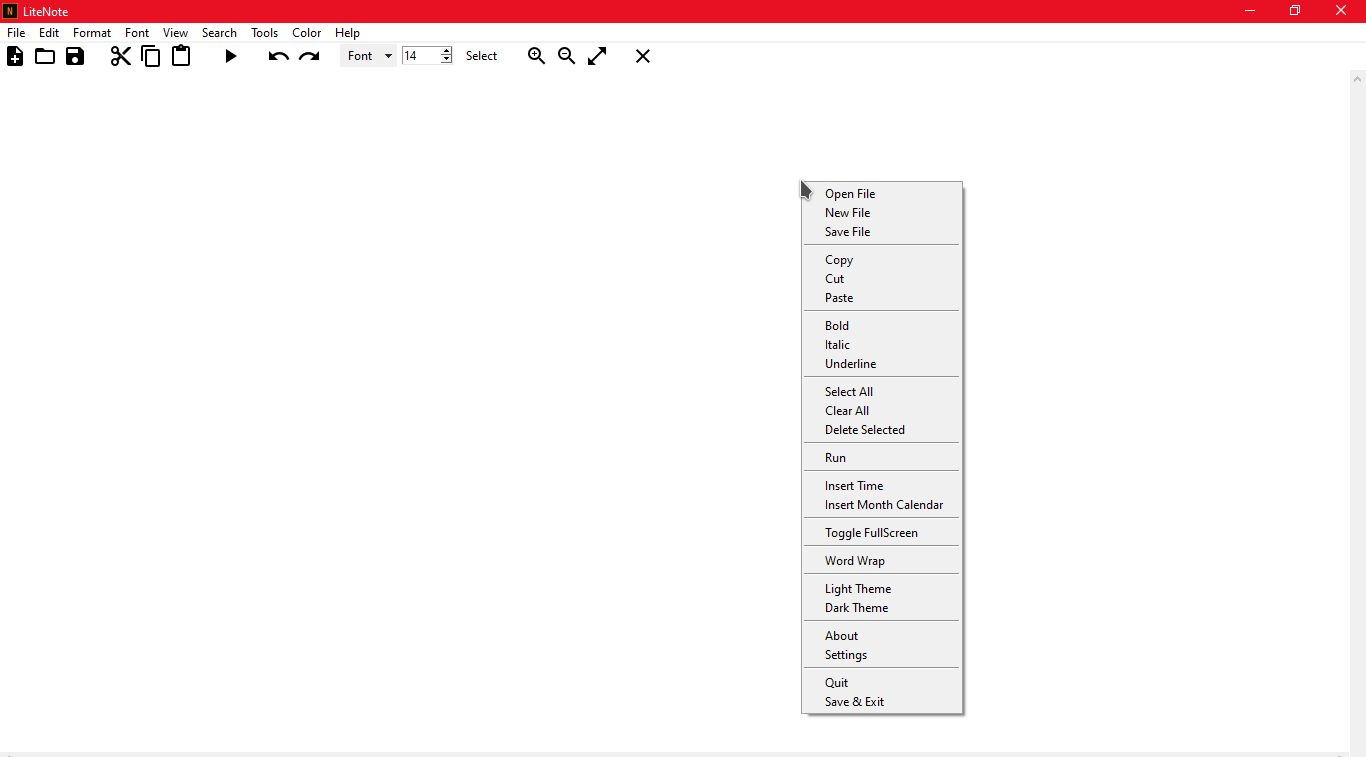
Task: Click the X close icon in toolbar
Action: [x=643, y=56]
